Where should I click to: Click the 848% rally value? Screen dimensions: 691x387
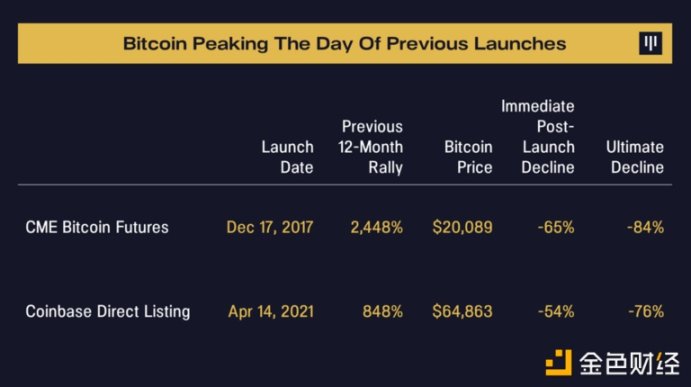click(x=383, y=312)
